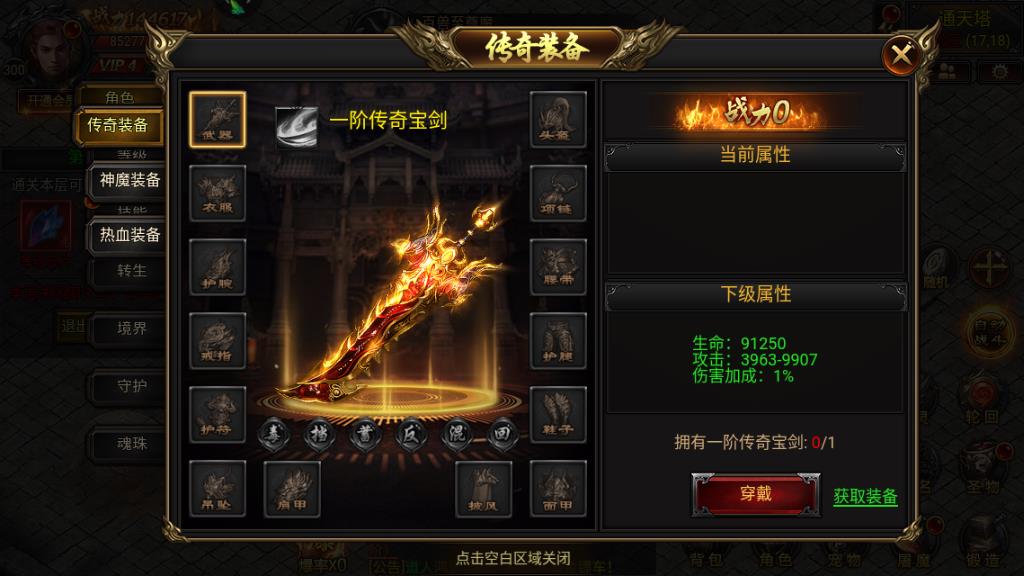Select the 武器 weapon equipment slot
Image resolution: width=1024 pixels, height=576 pixels.
[217, 120]
